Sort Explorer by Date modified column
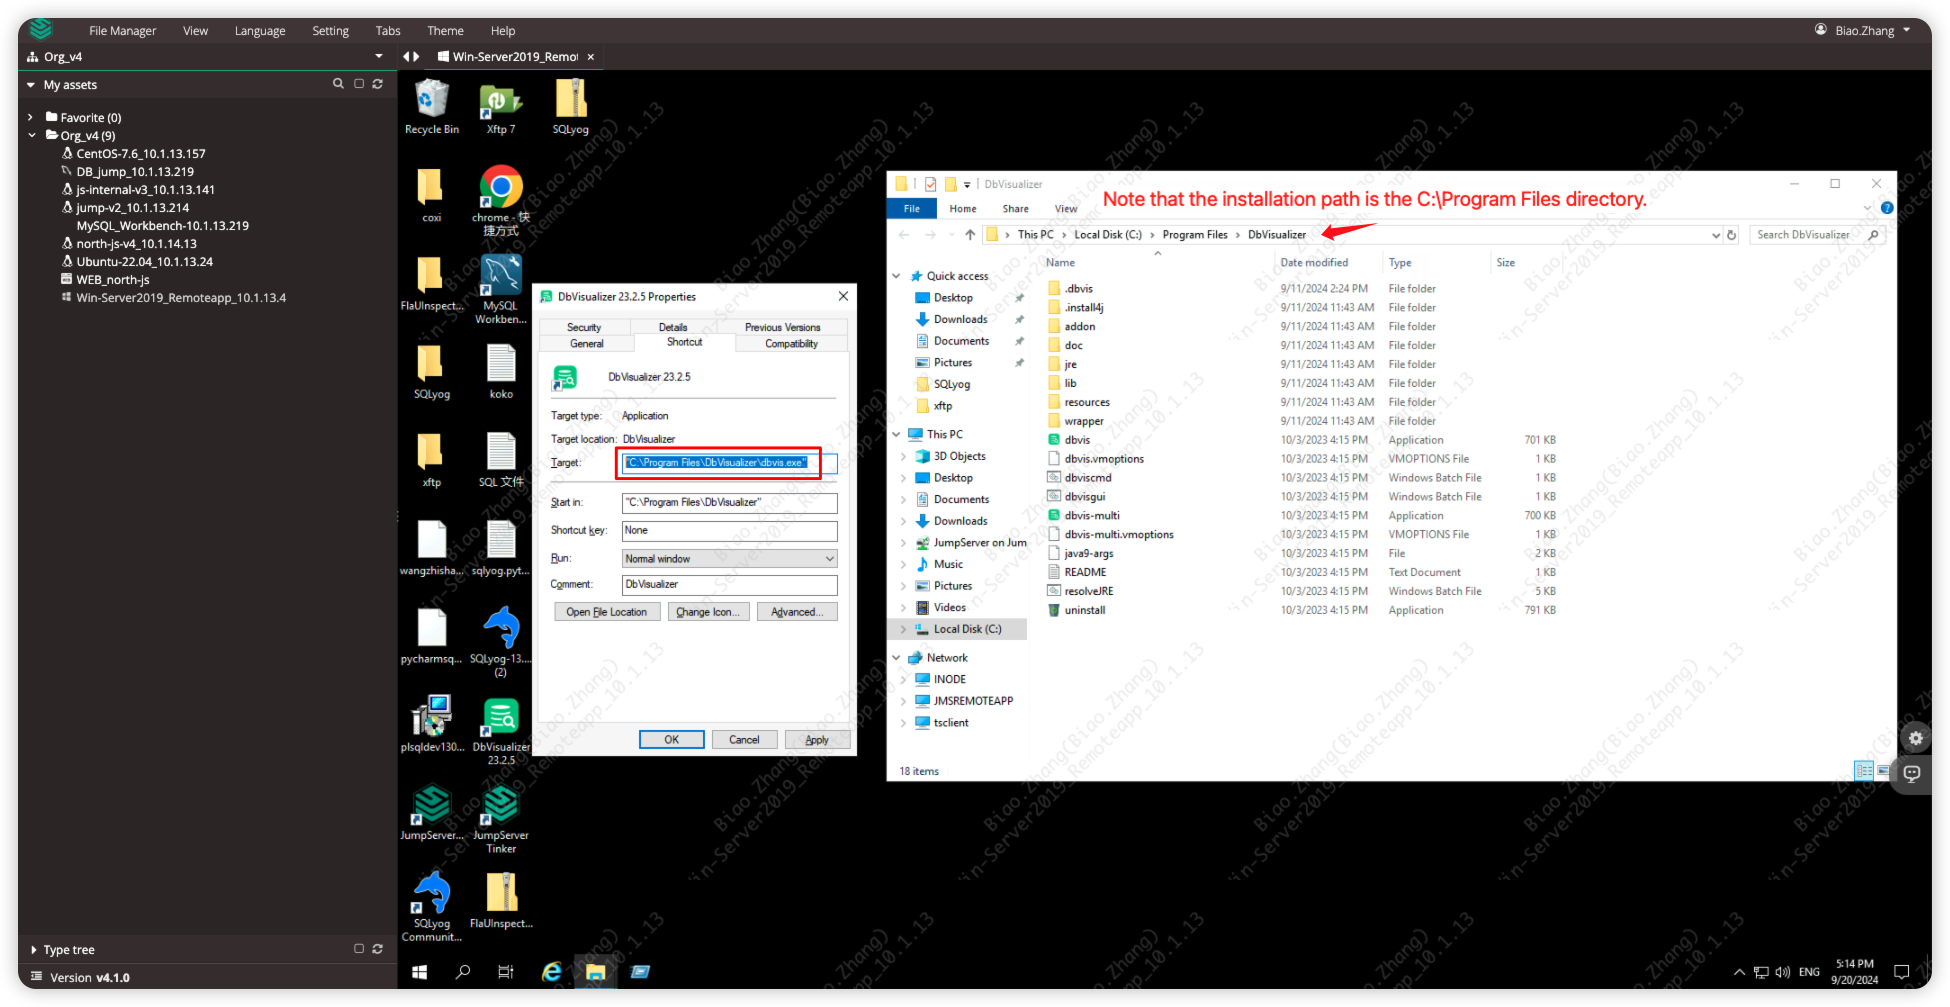 (x=1314, y=263)
